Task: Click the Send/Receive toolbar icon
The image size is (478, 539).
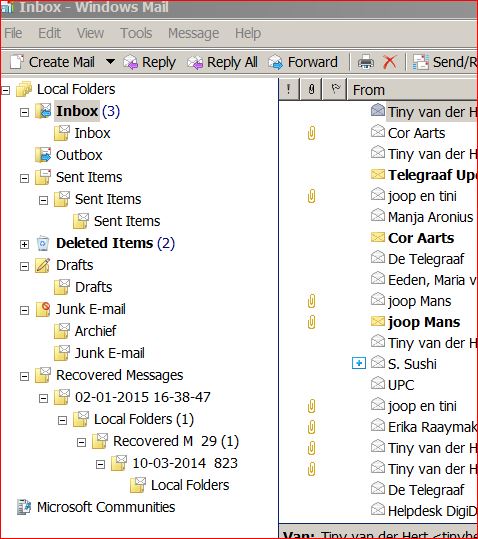Action: 421,62
